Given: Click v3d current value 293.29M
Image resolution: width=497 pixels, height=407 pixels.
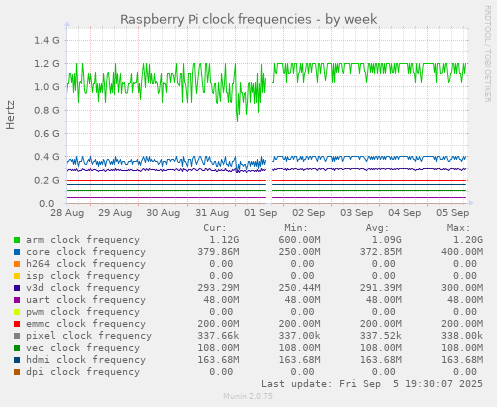Looking at the screenshot, I should pos(218,288).
